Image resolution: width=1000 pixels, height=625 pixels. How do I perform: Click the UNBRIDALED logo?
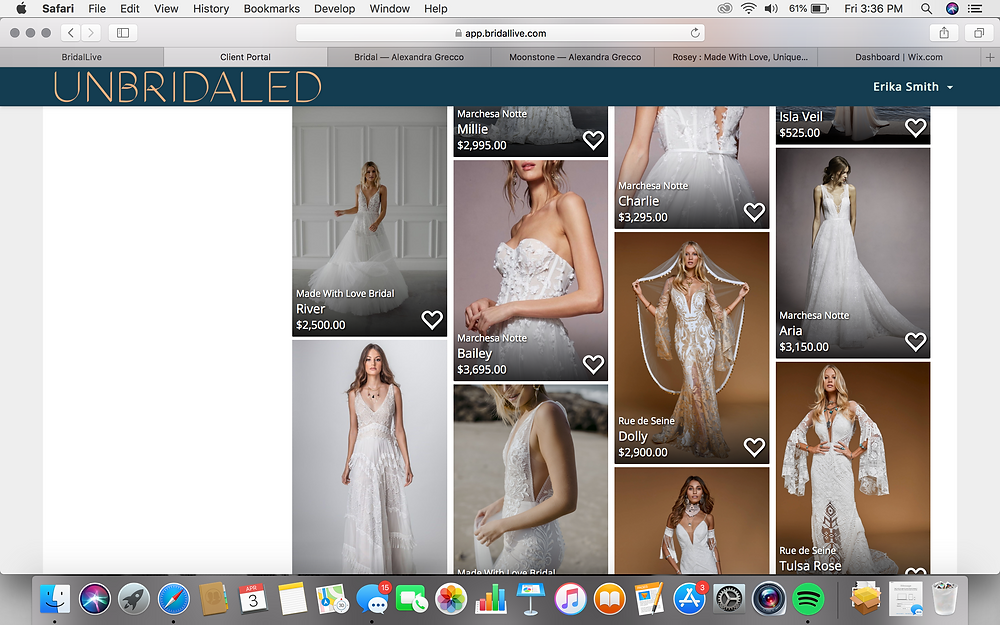[x=188, y=87]
